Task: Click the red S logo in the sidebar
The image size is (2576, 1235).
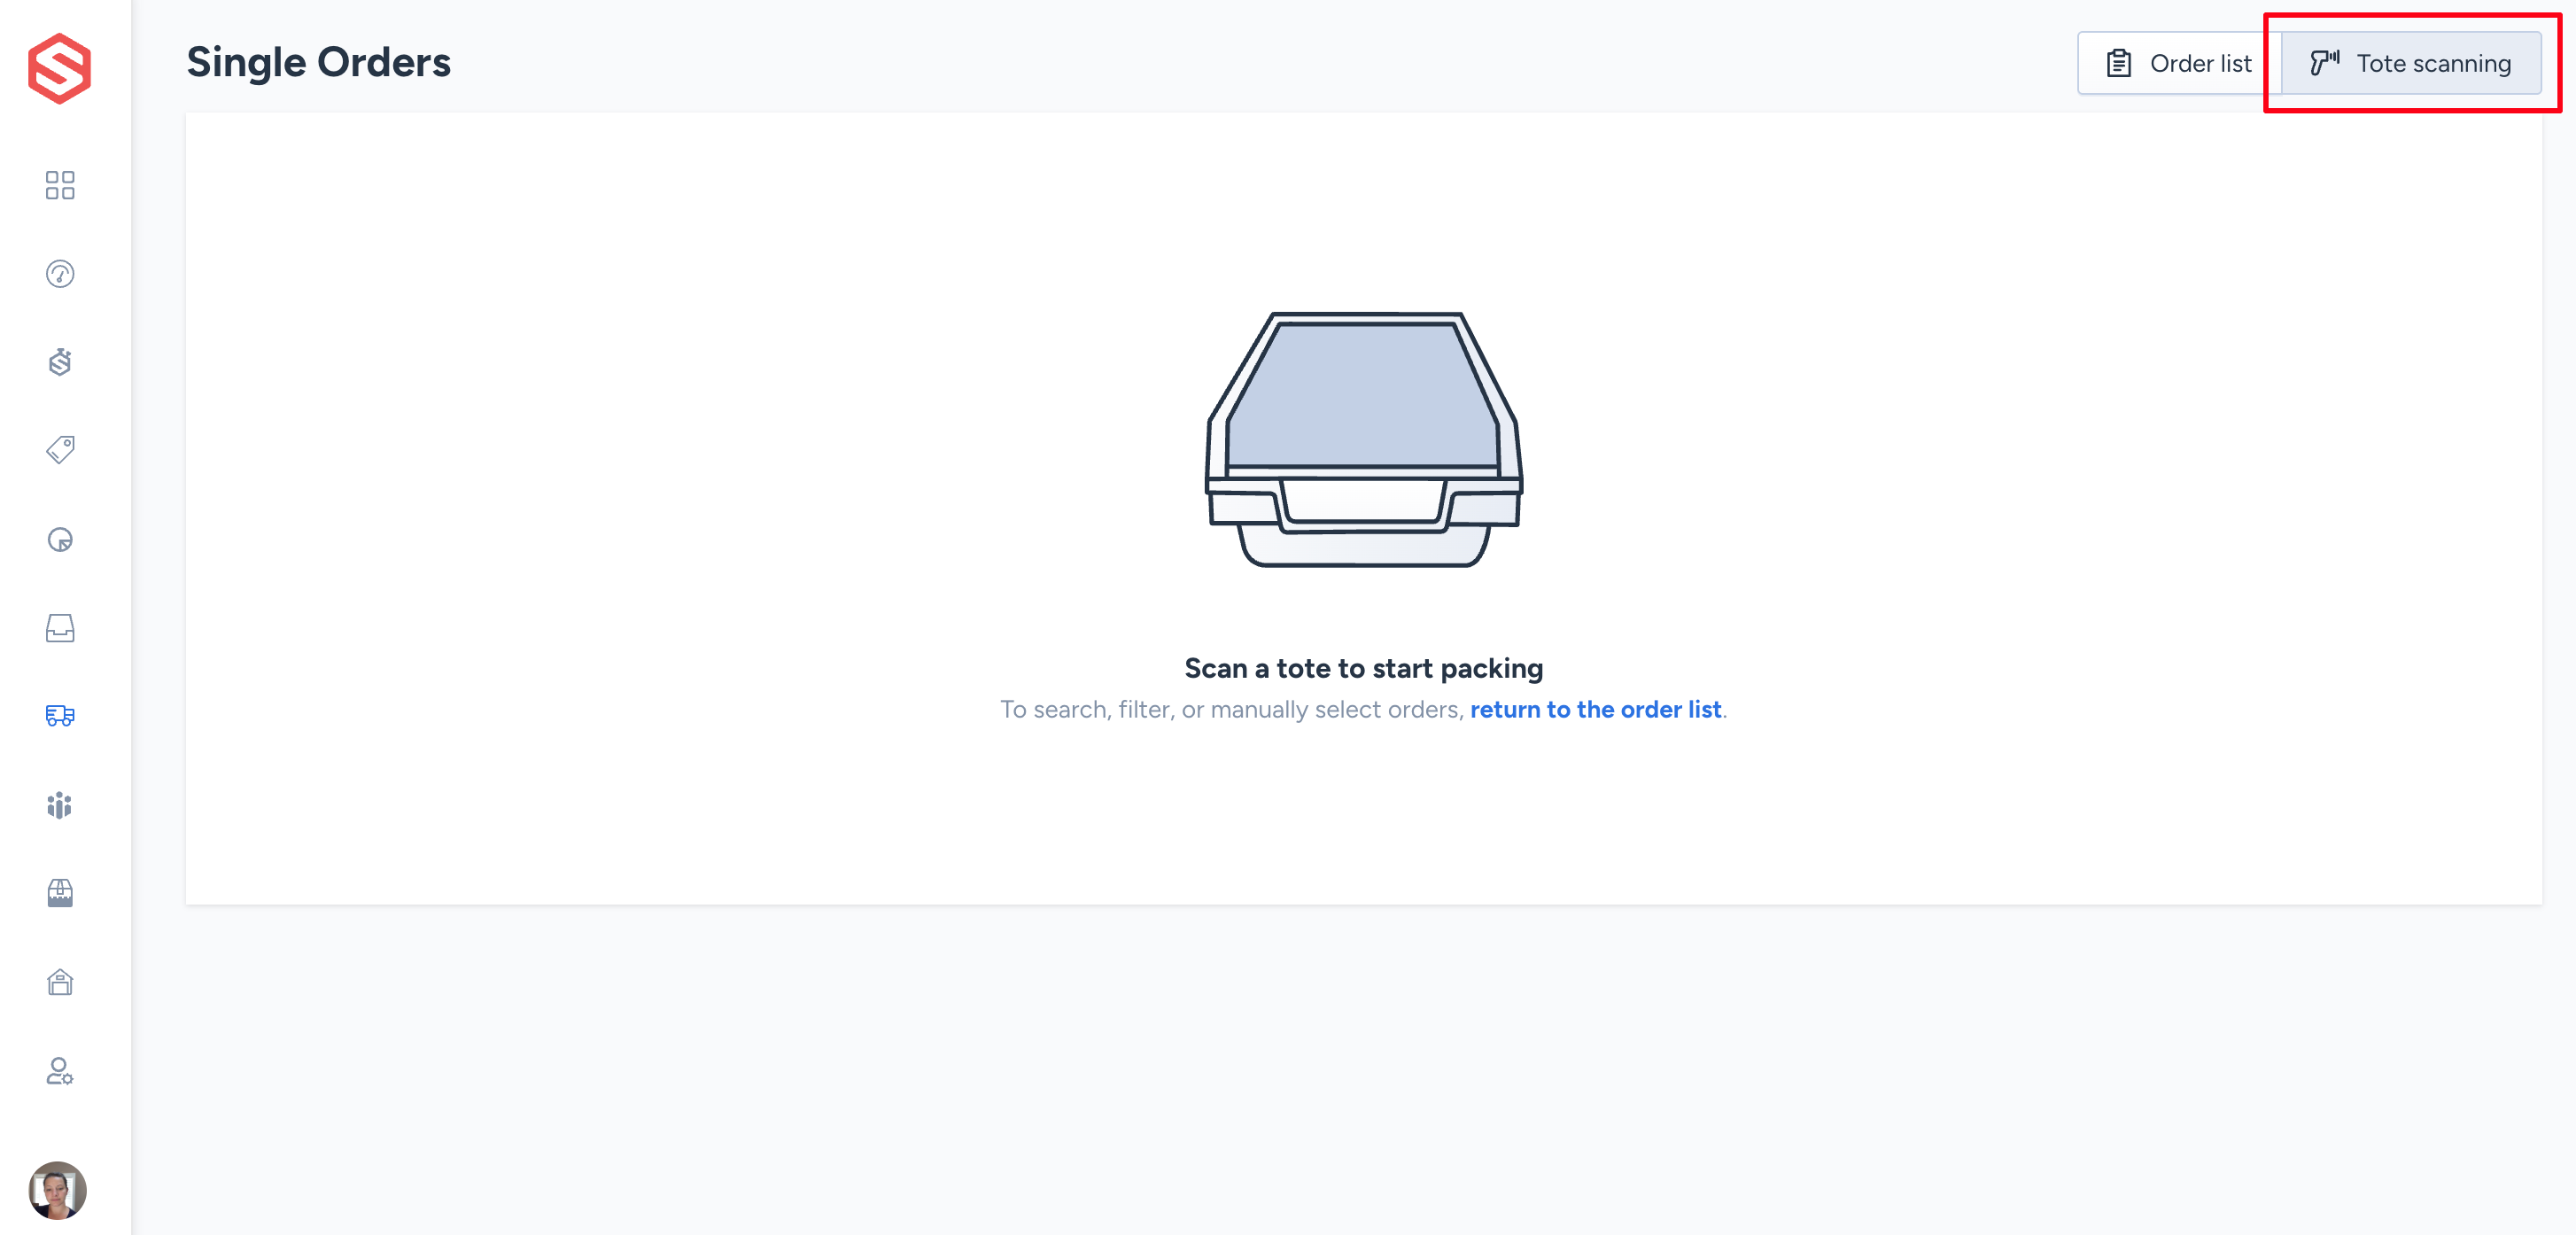Action: pyautogui.click(x=59, y=68)
